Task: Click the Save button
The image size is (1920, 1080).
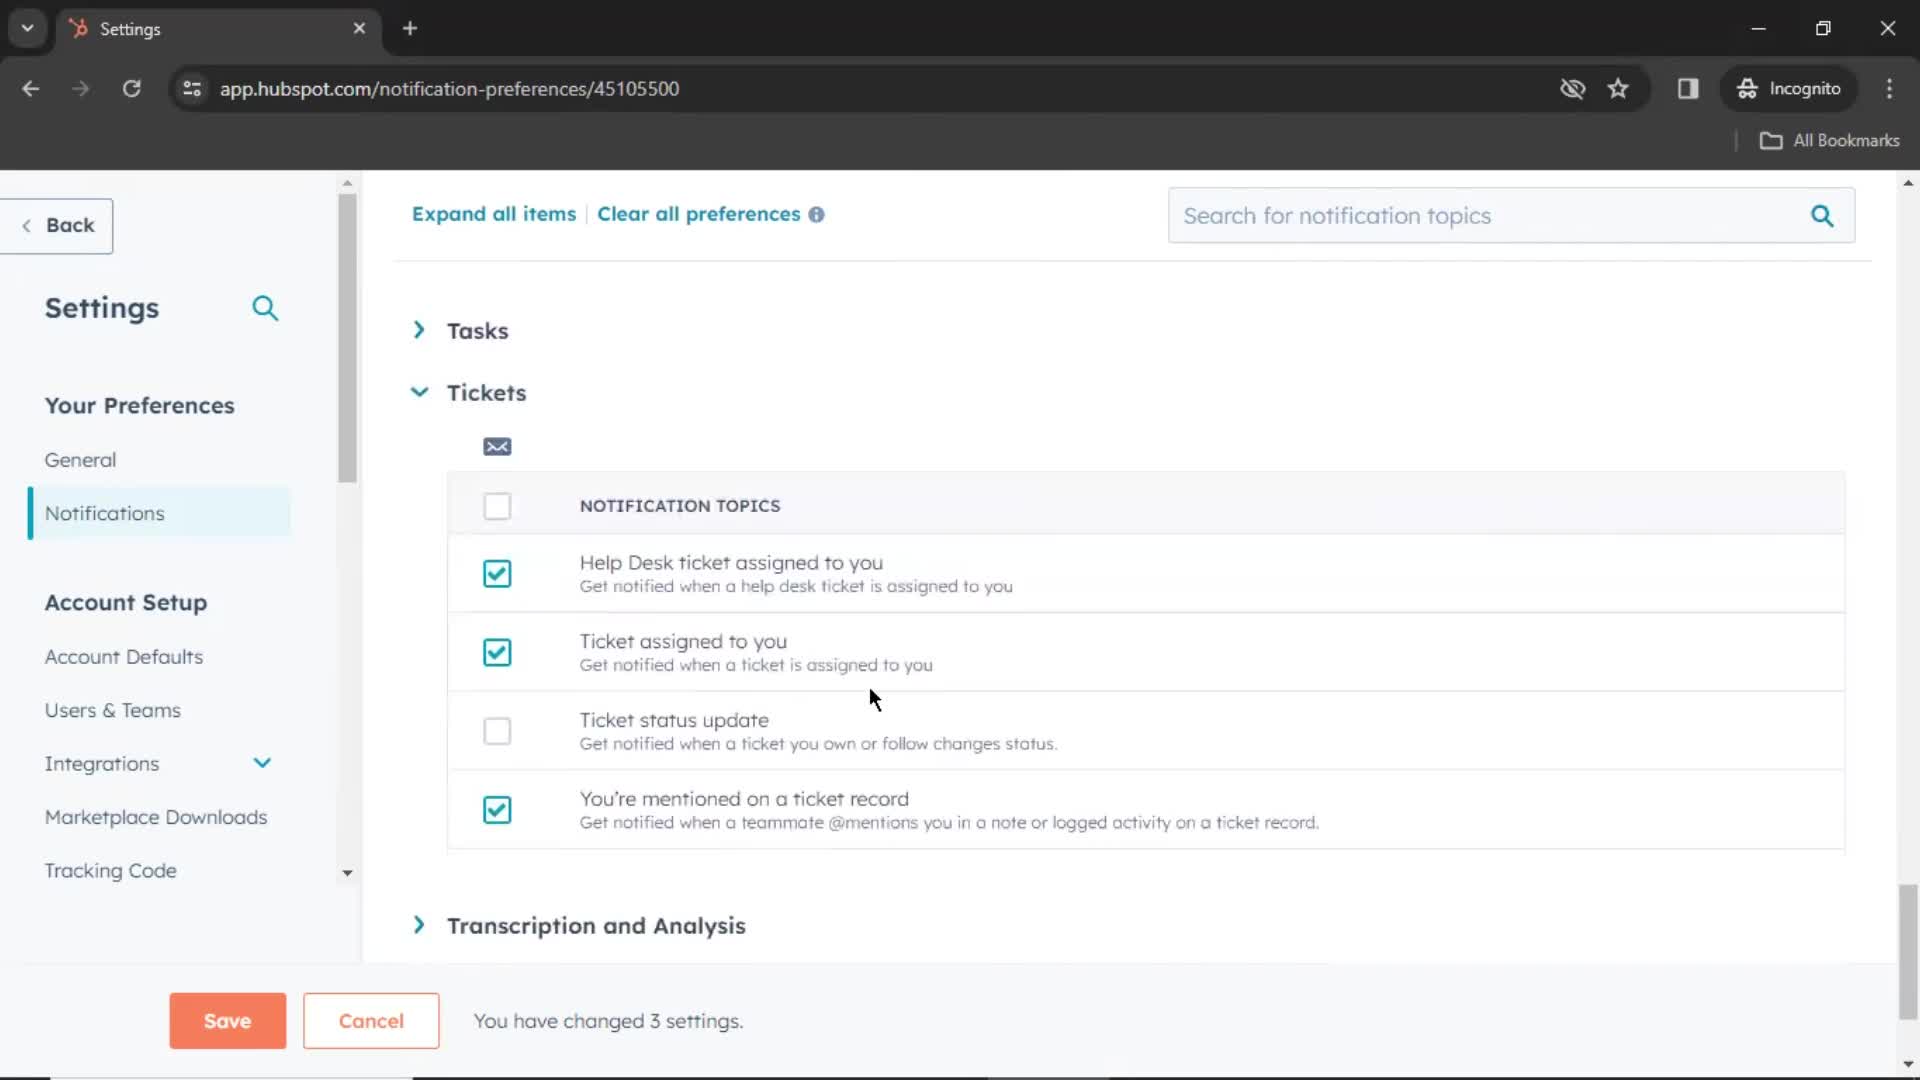Action: coord(227,1021)
